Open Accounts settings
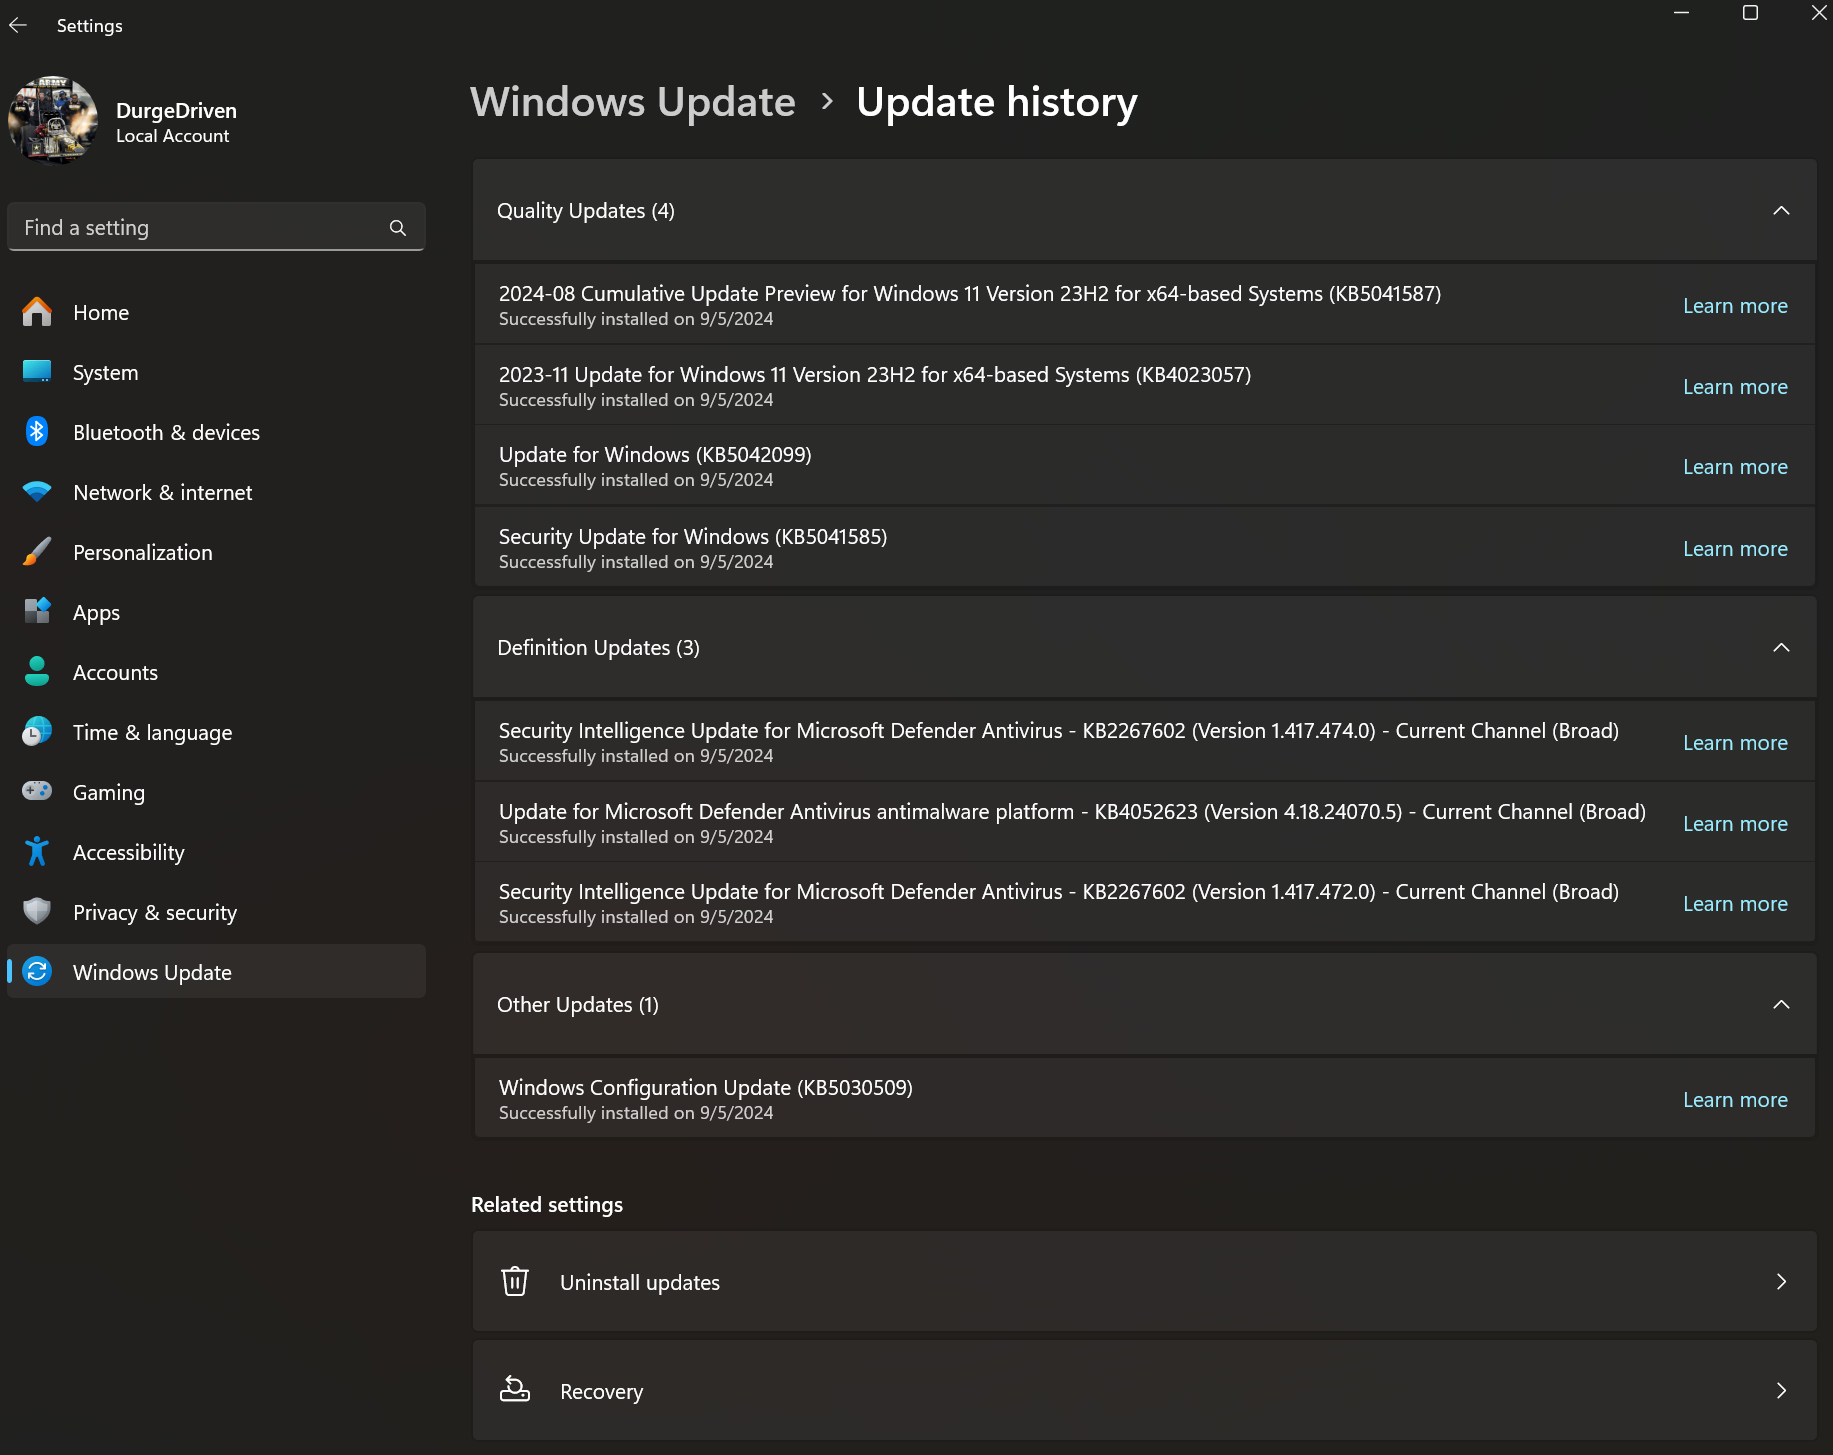This screenshot has width=1833, height=1455. pos(216,672)
